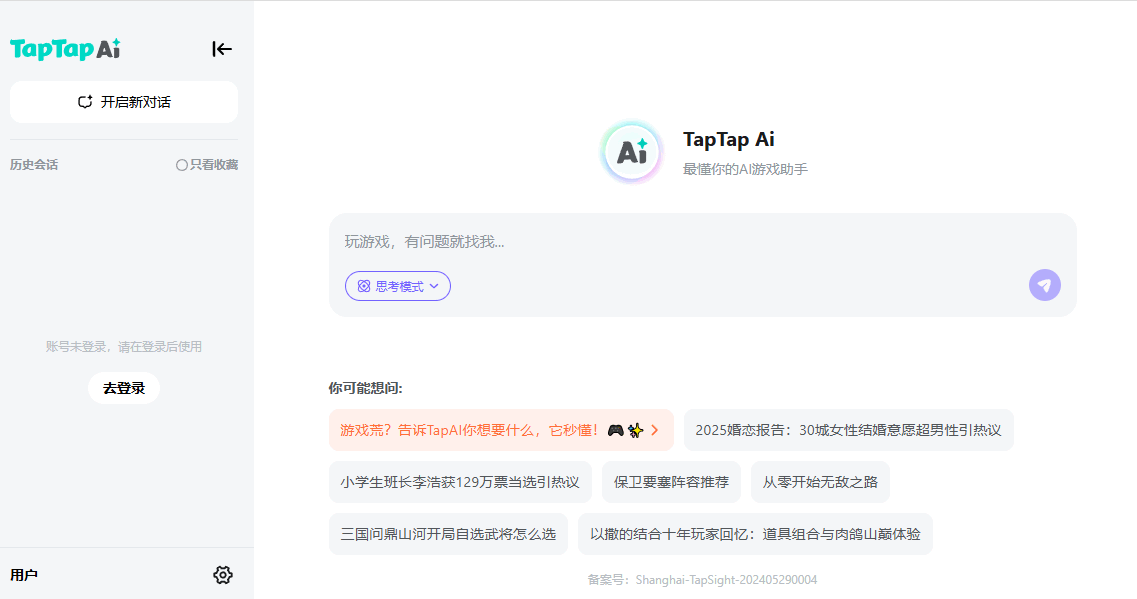Click the 去登录 login button

coord(124,388)
